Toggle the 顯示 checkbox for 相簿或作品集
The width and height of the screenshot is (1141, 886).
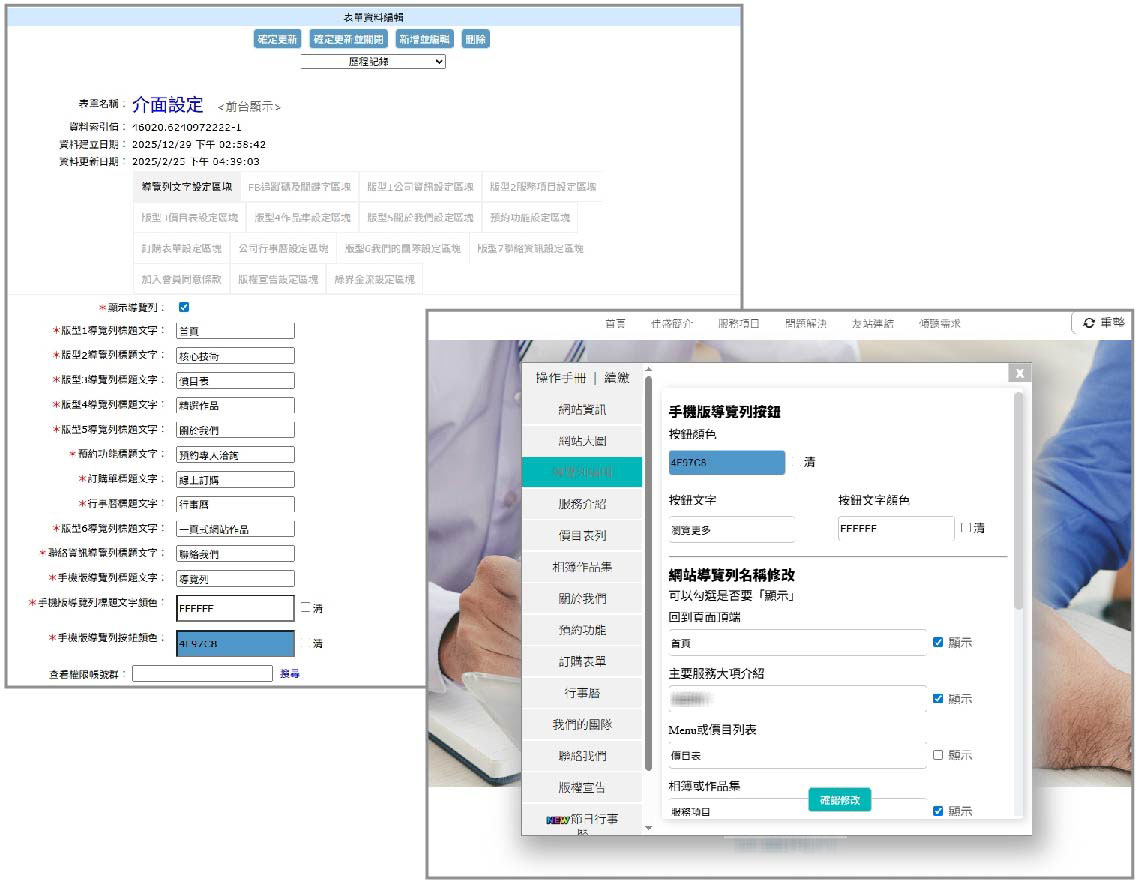(938, 811)
